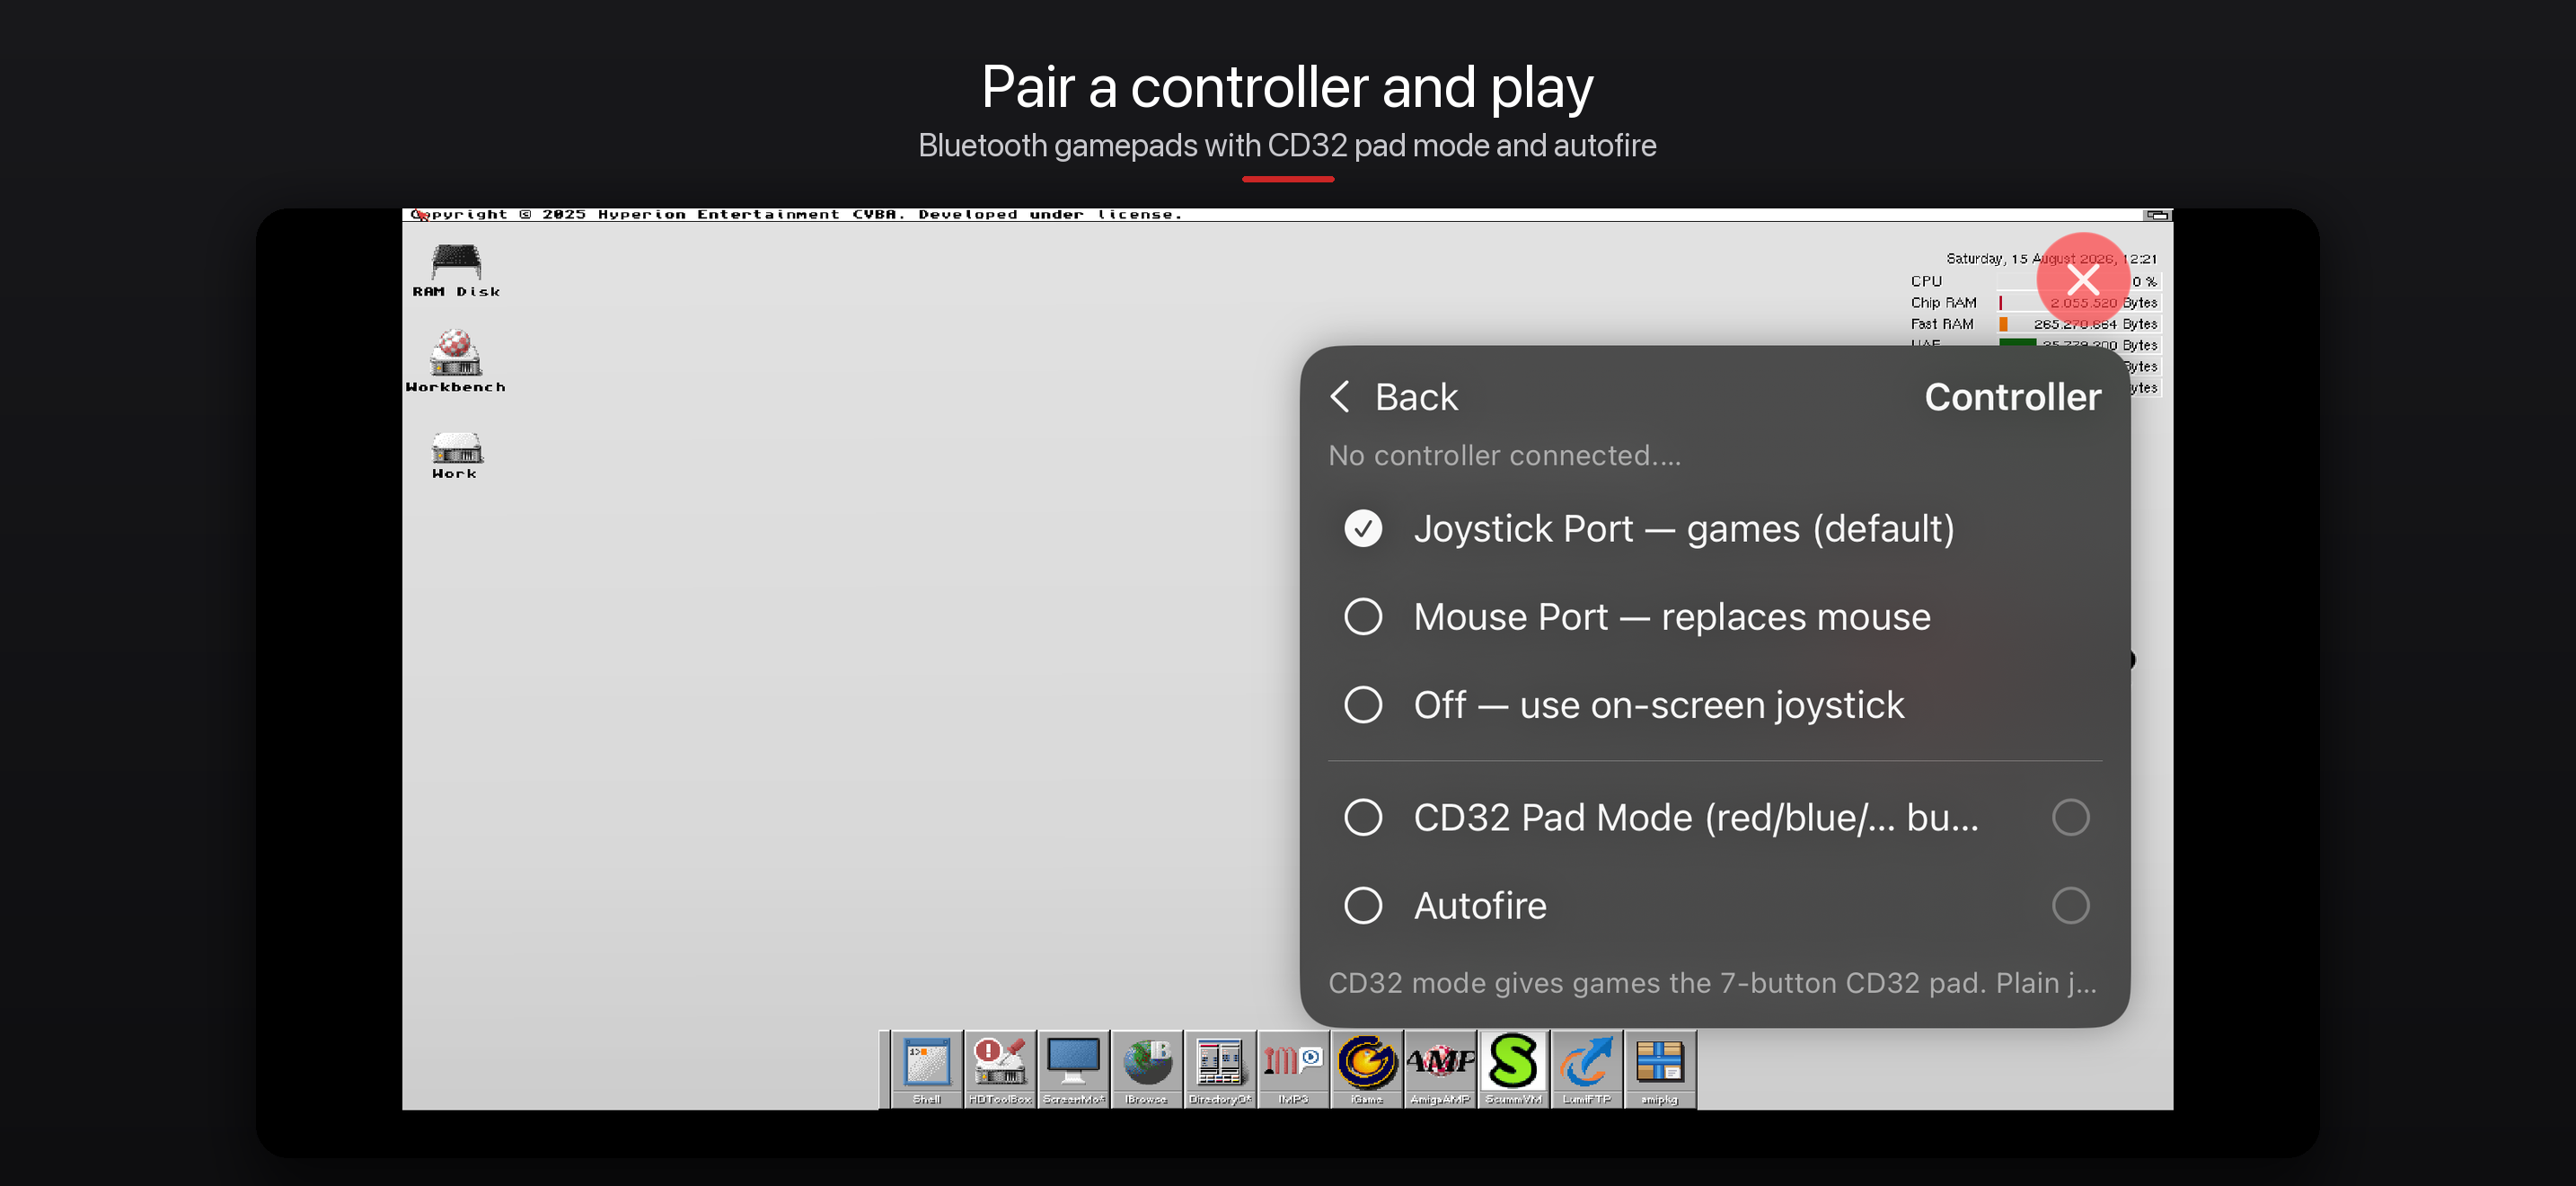Launch AmigaAMP from the dock

pyautogui.click(x=1440, y=1069)
